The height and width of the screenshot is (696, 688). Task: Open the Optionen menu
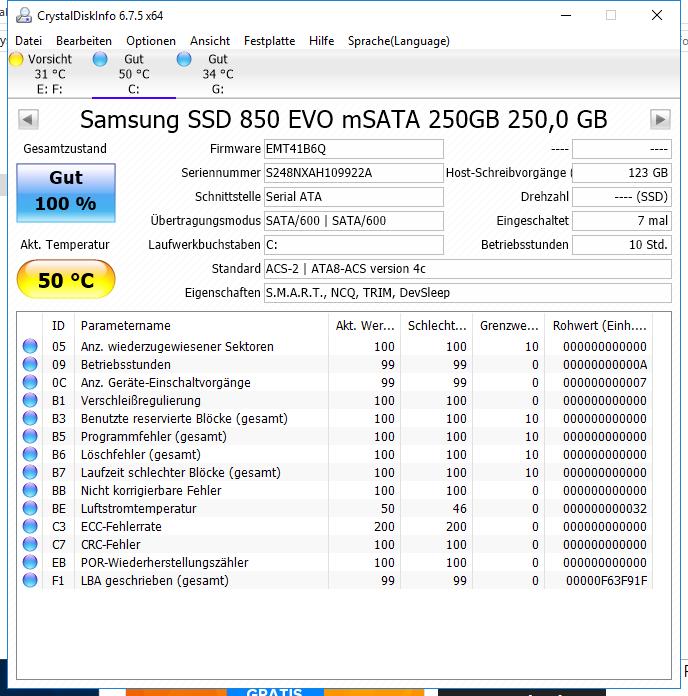click(x=151, y=41)
